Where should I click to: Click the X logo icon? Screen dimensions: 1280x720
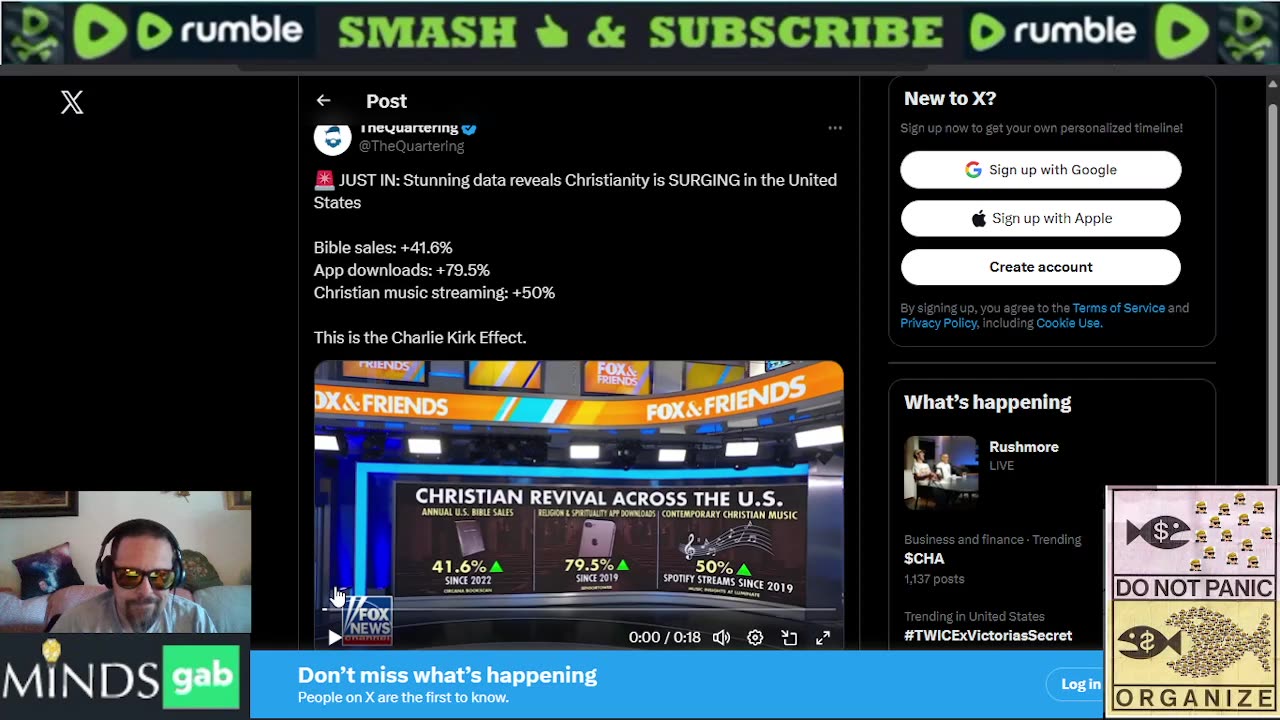(72, 102)
